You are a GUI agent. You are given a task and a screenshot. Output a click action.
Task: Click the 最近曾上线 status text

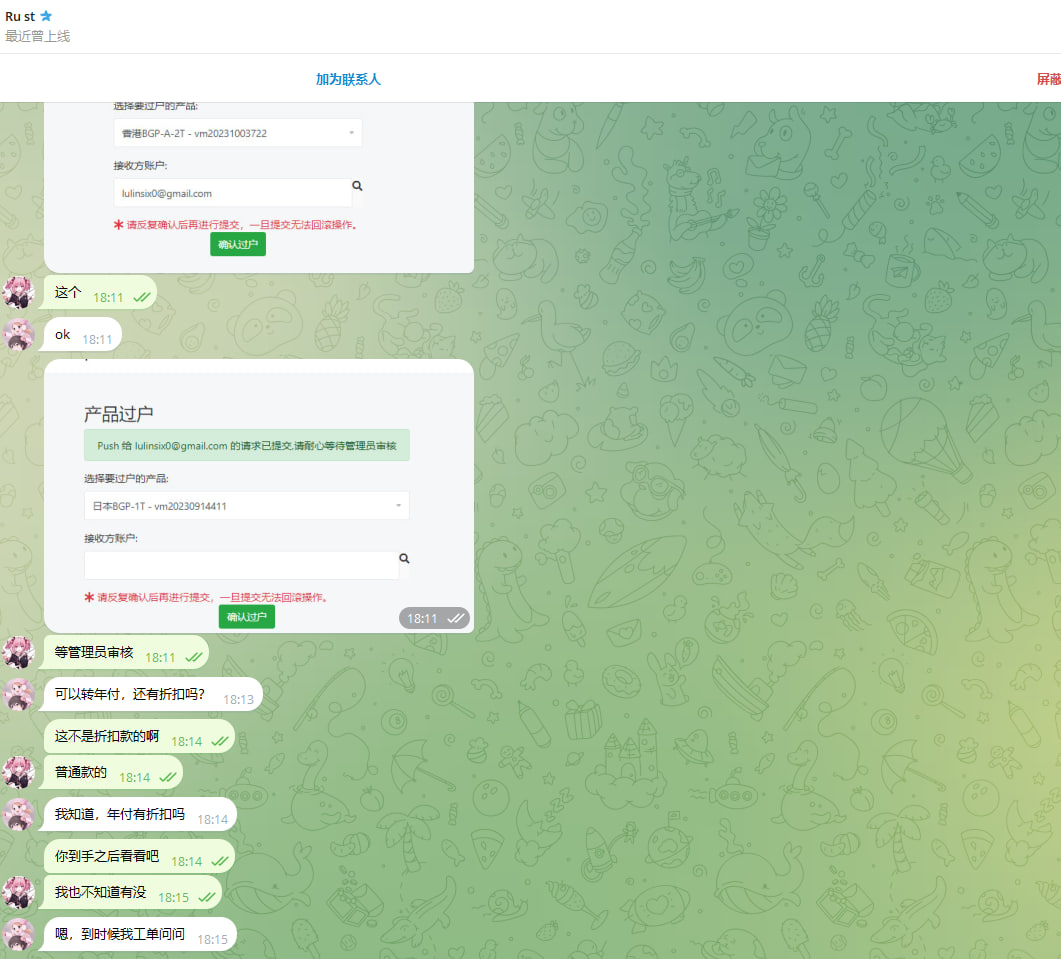(x=38, y=36)
